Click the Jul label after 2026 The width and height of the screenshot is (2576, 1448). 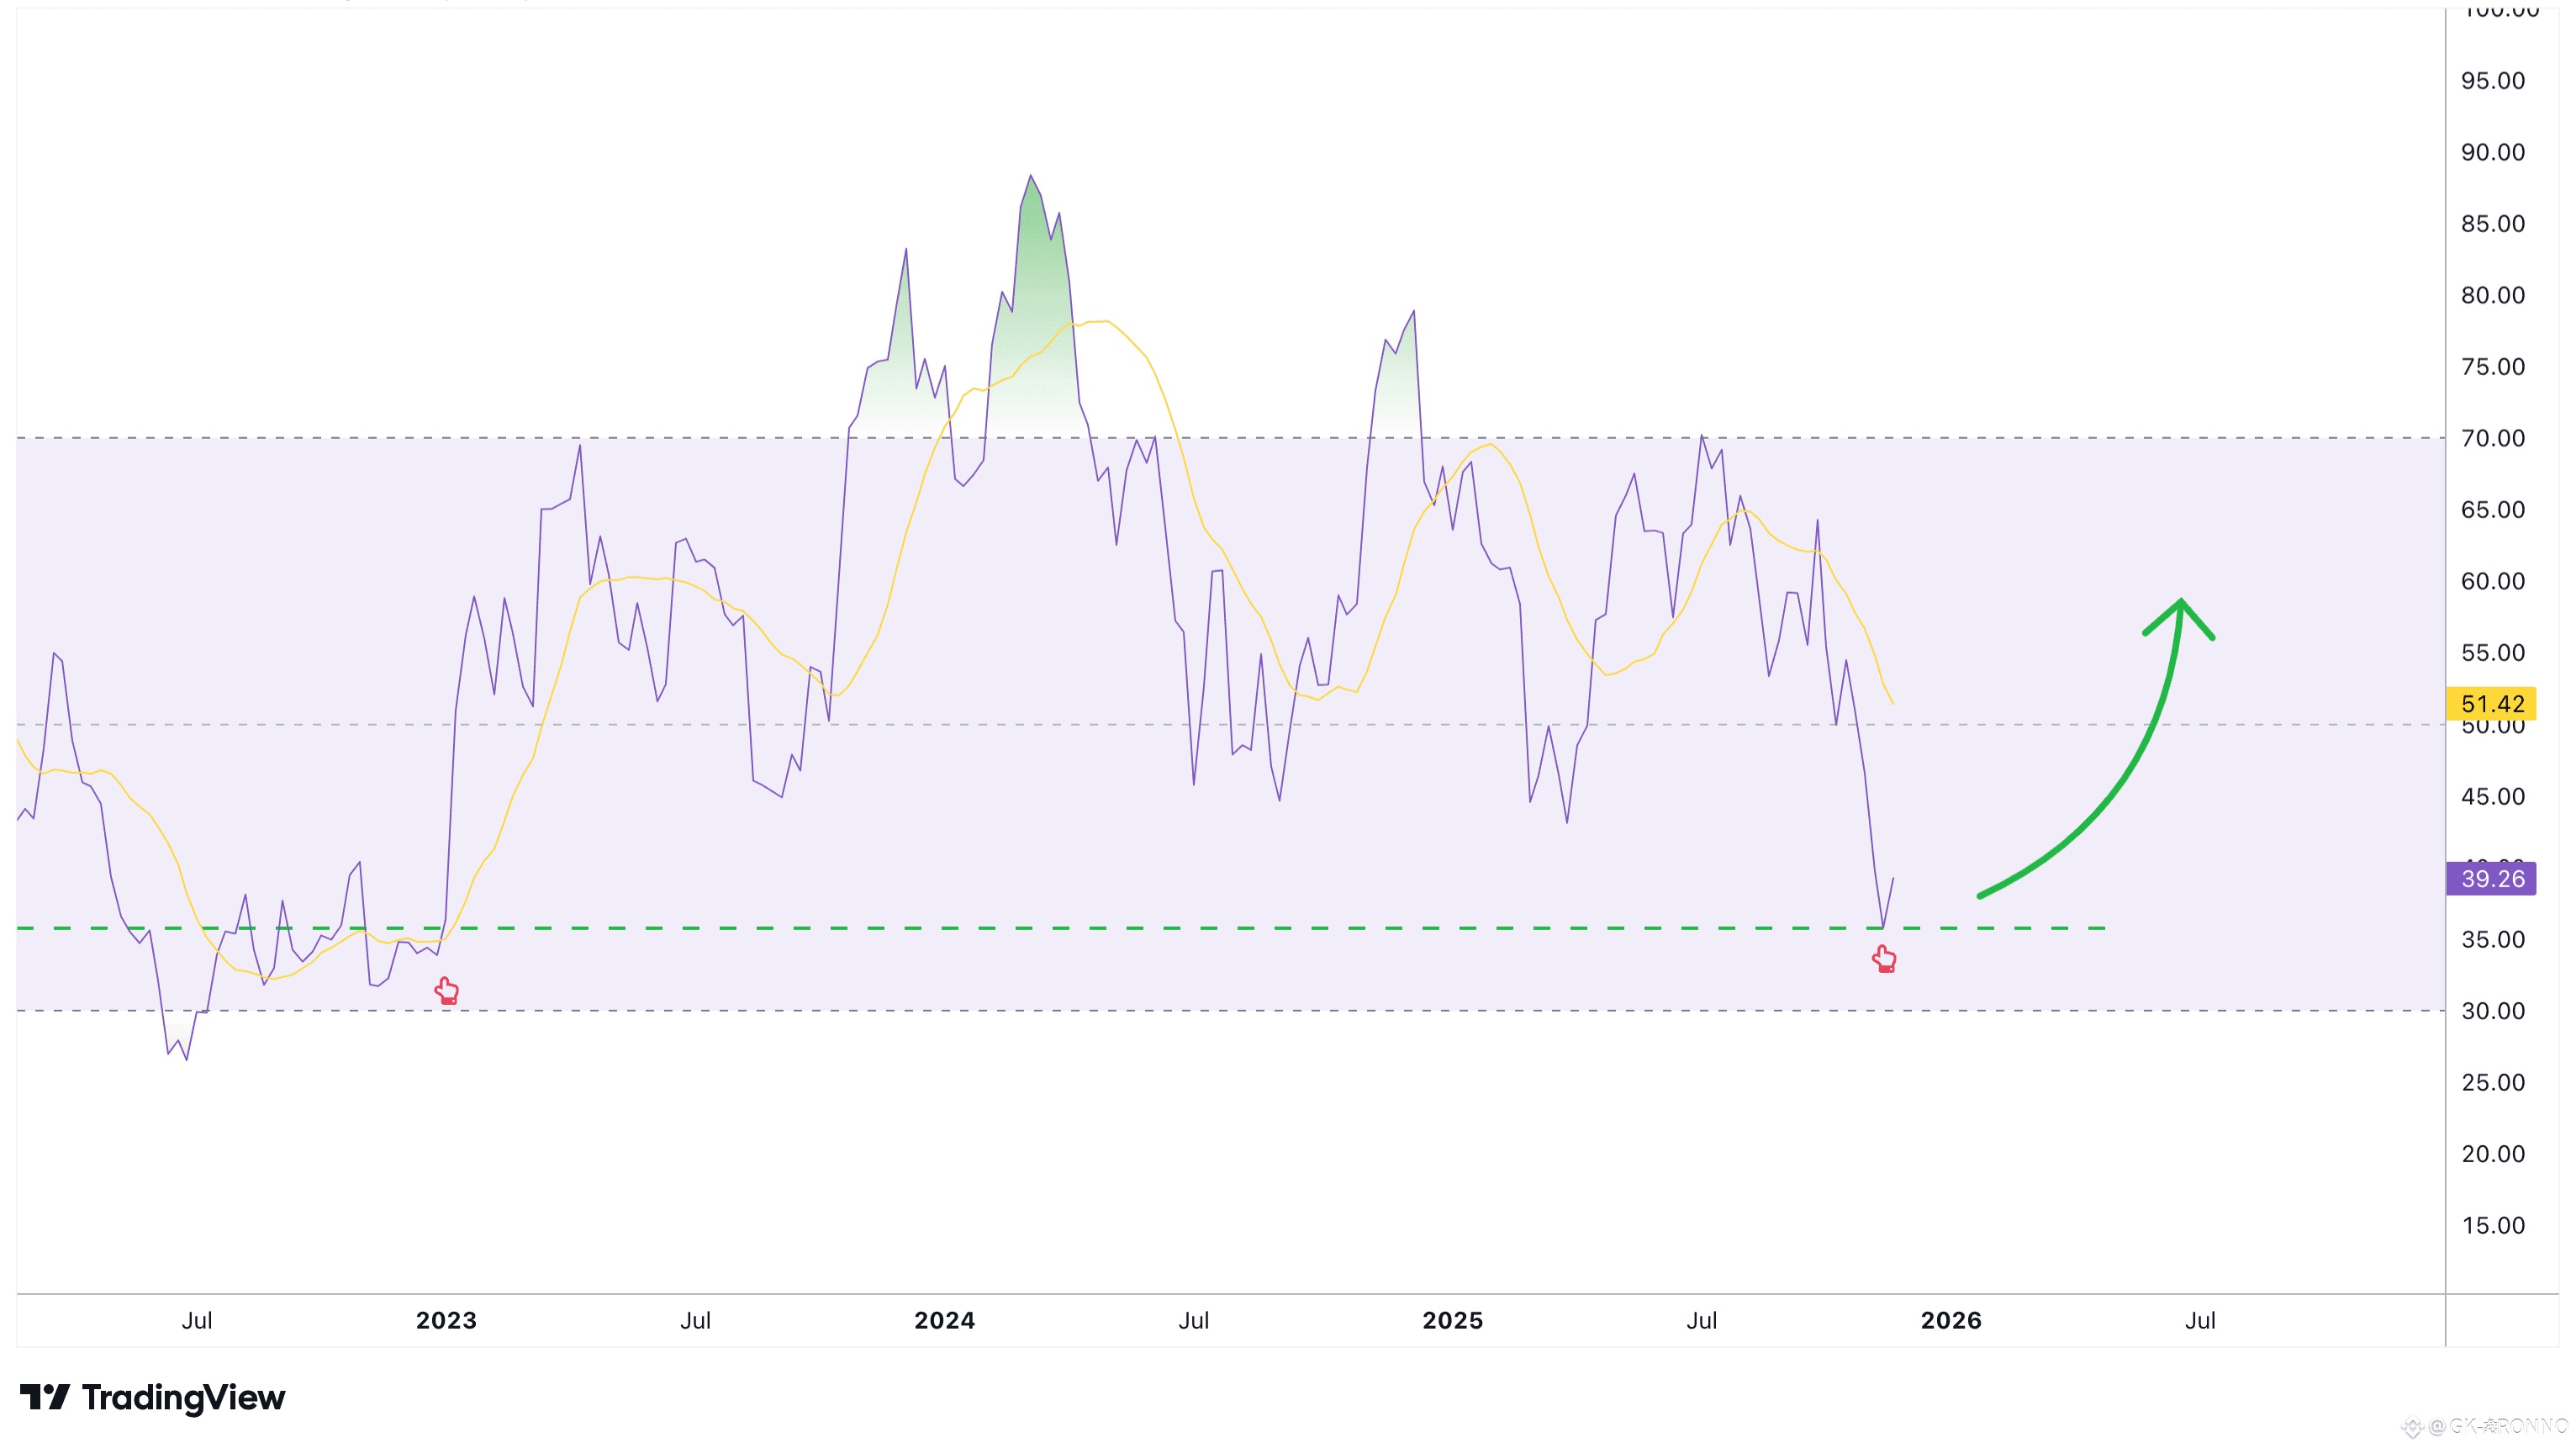click(x=2200, y=1320)
